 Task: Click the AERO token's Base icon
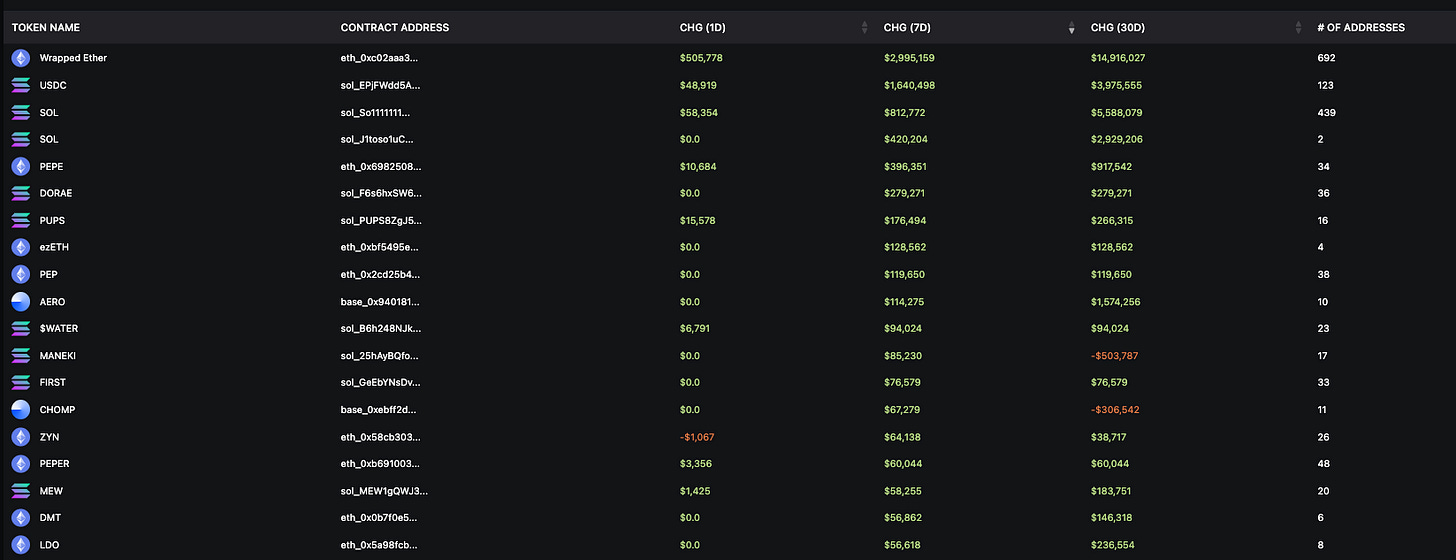21,301
